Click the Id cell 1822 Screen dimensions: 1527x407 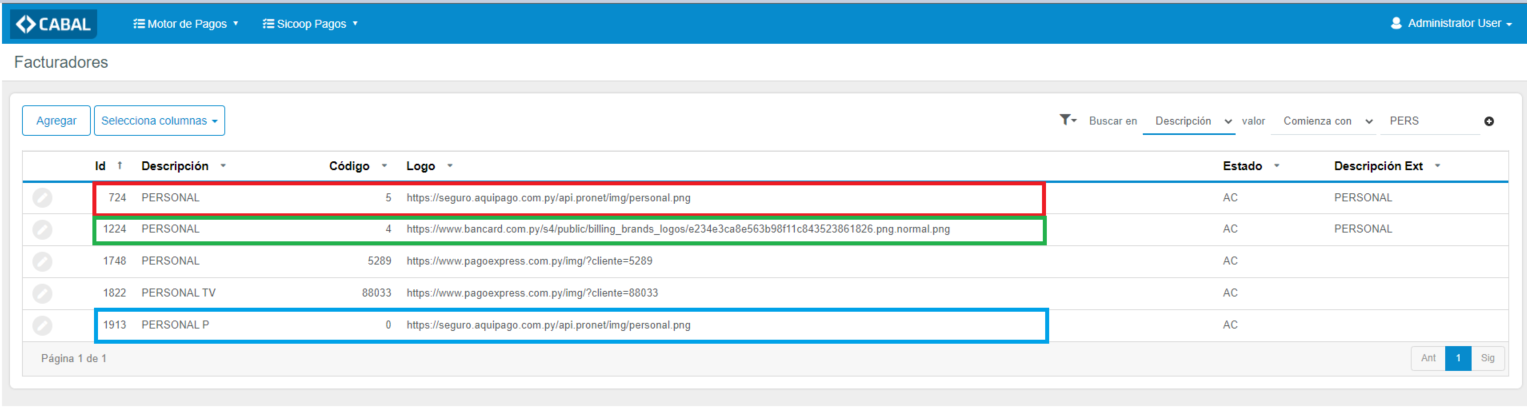tap(114, 293)
